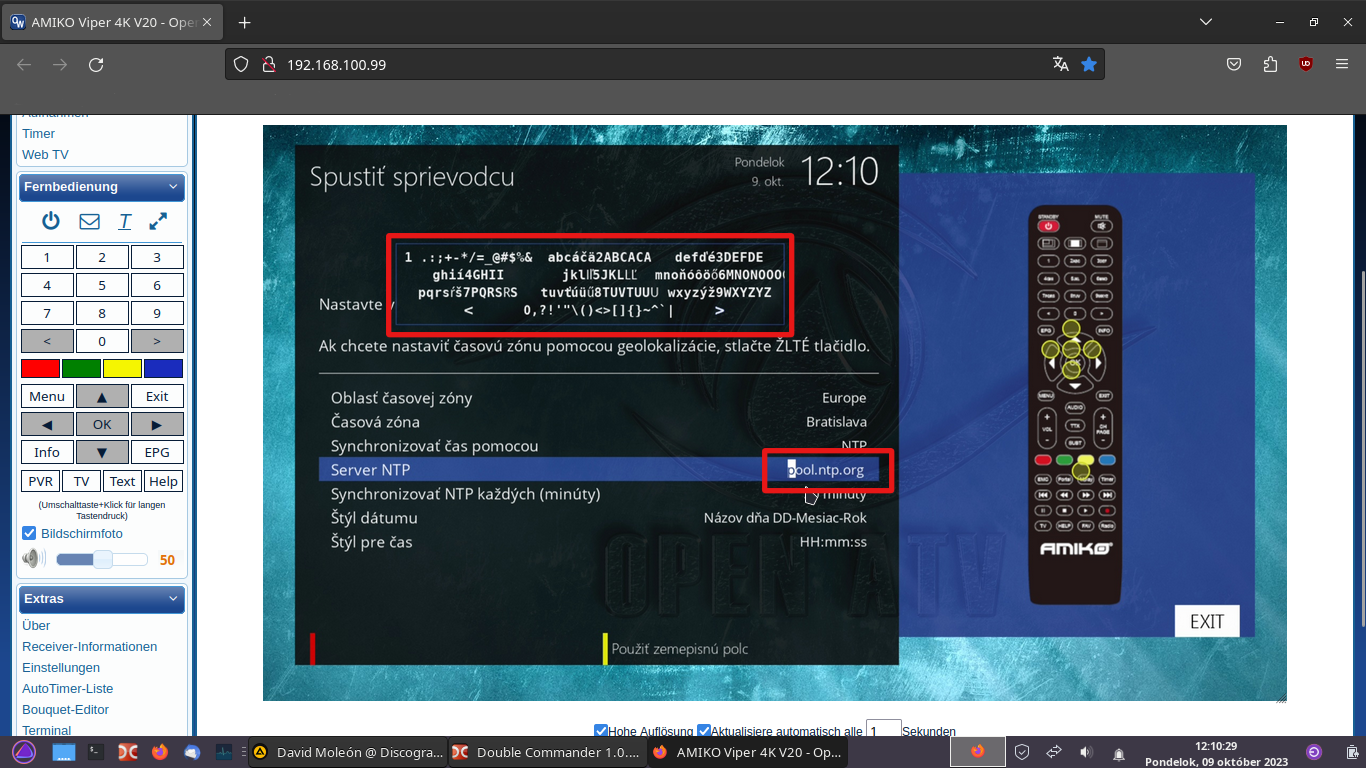Open the Firefox application menu
Image resolution: width=1366 pixels, height=768 pixels.
click(1342, 63)
